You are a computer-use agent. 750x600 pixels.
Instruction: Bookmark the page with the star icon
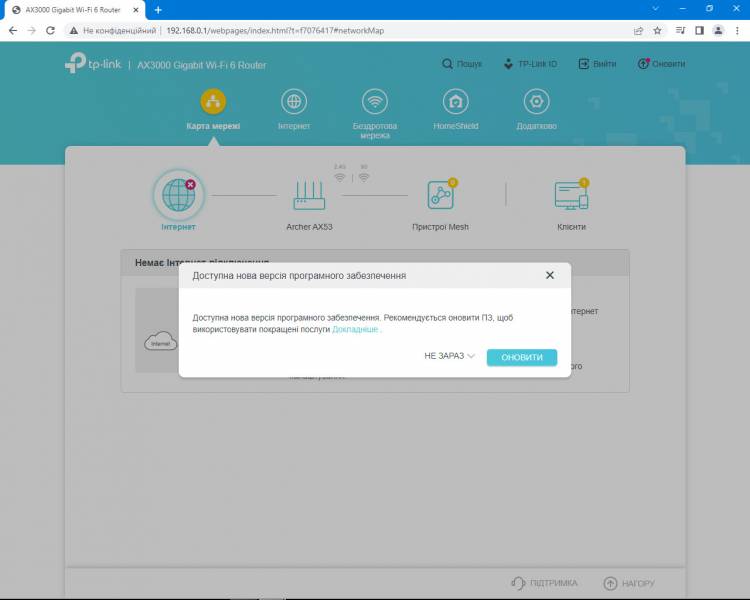point(657,31)
